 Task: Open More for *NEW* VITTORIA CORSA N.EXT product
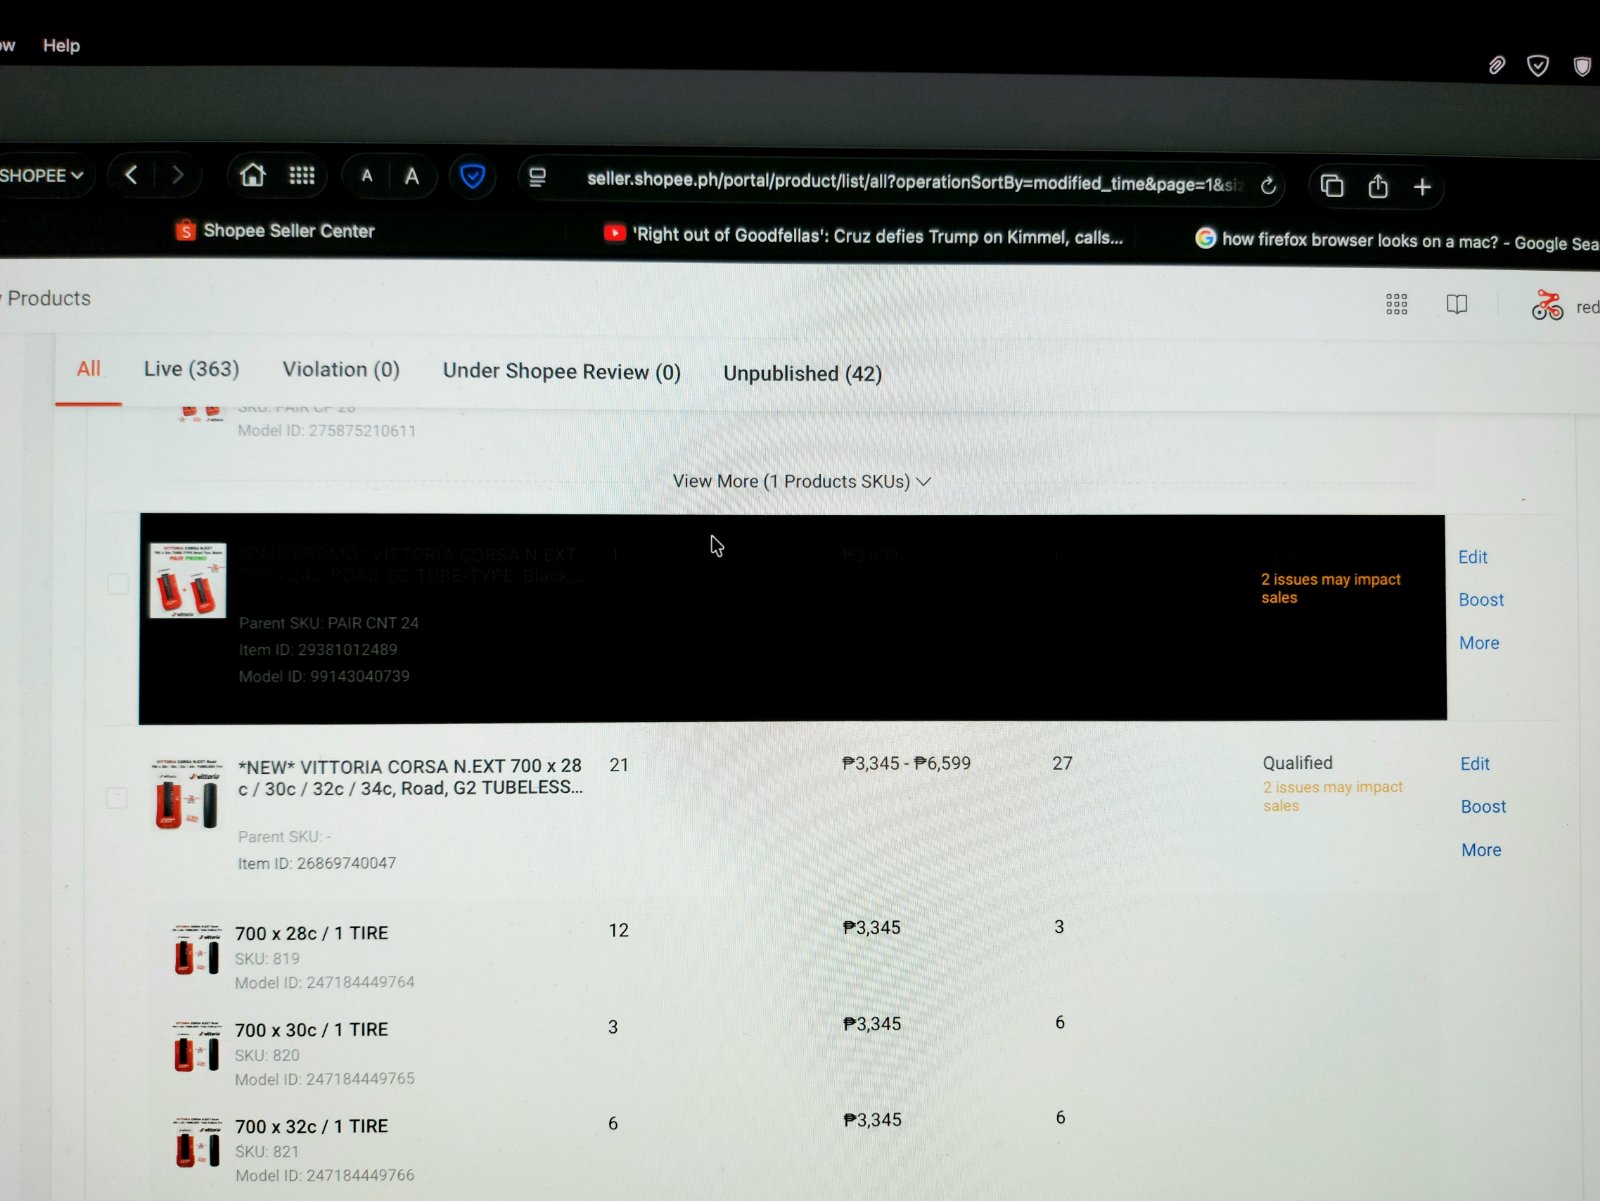click(1481, 850)
